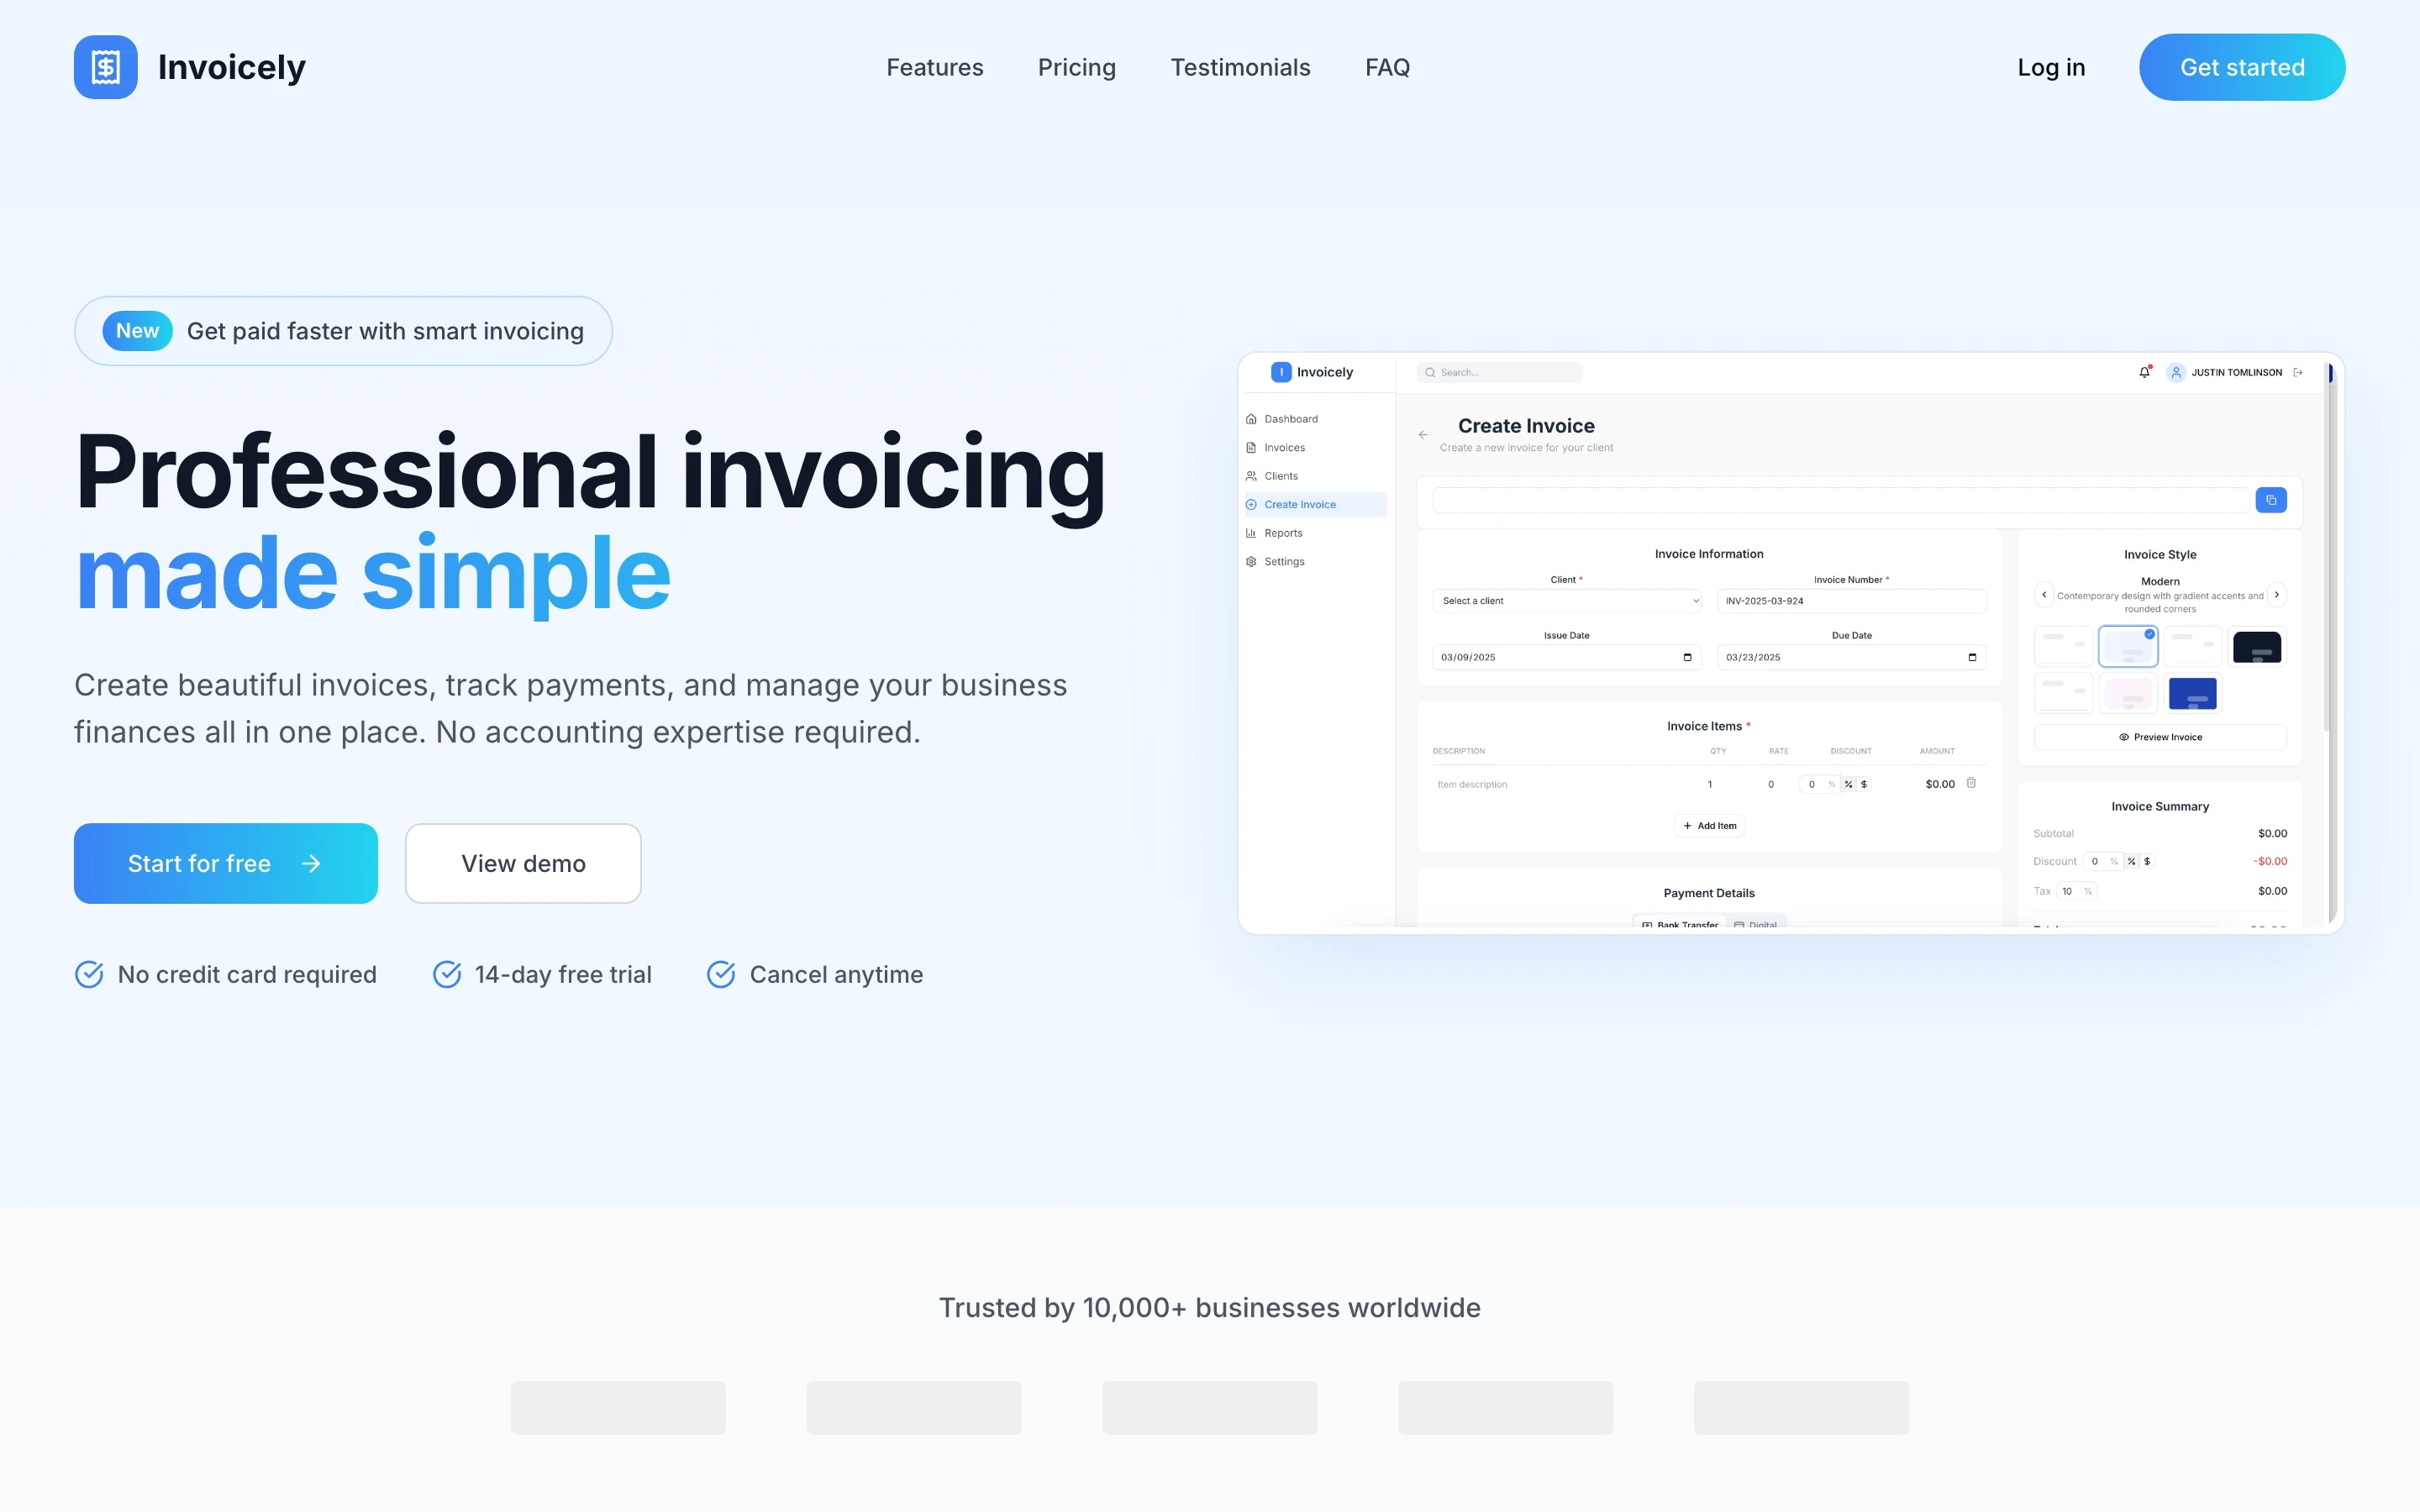Toggle item discount to dollar mode
Screen dimensions: 2420x1512
[1864, 784]
